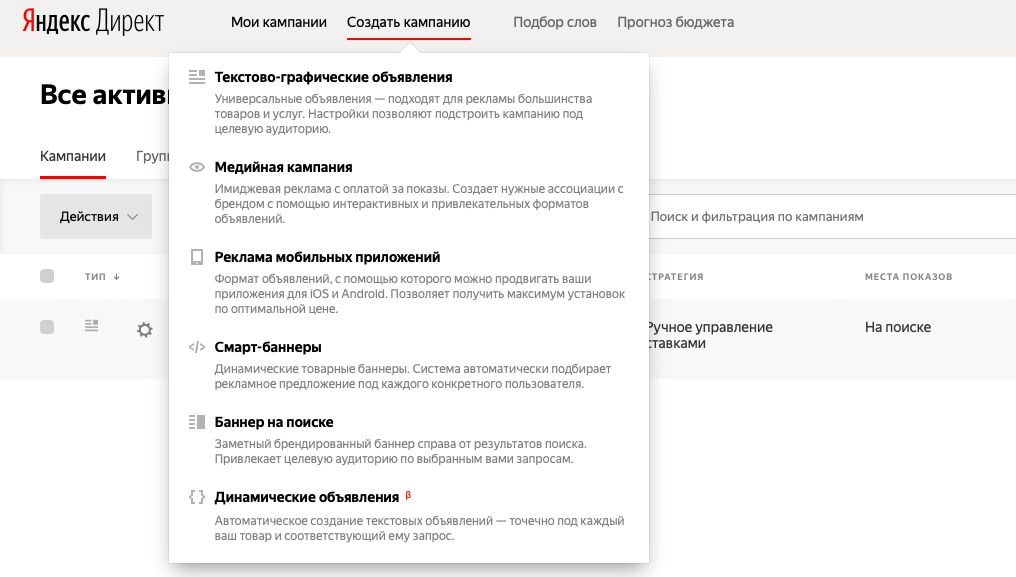Screen dimensions: 1016x577
Task: Click the Баннер на поиске icon
Action: pos(197,422)
